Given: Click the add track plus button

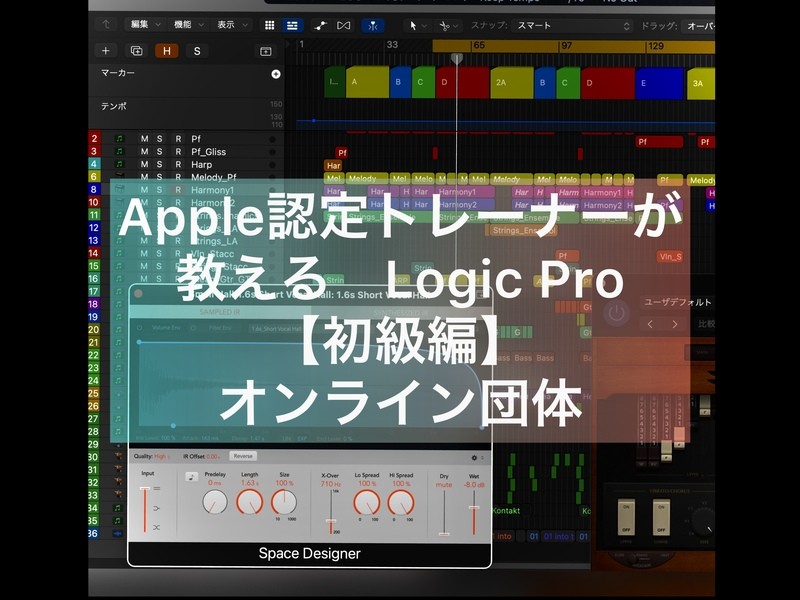Looking at the screenshot, I should click(106, 51).
